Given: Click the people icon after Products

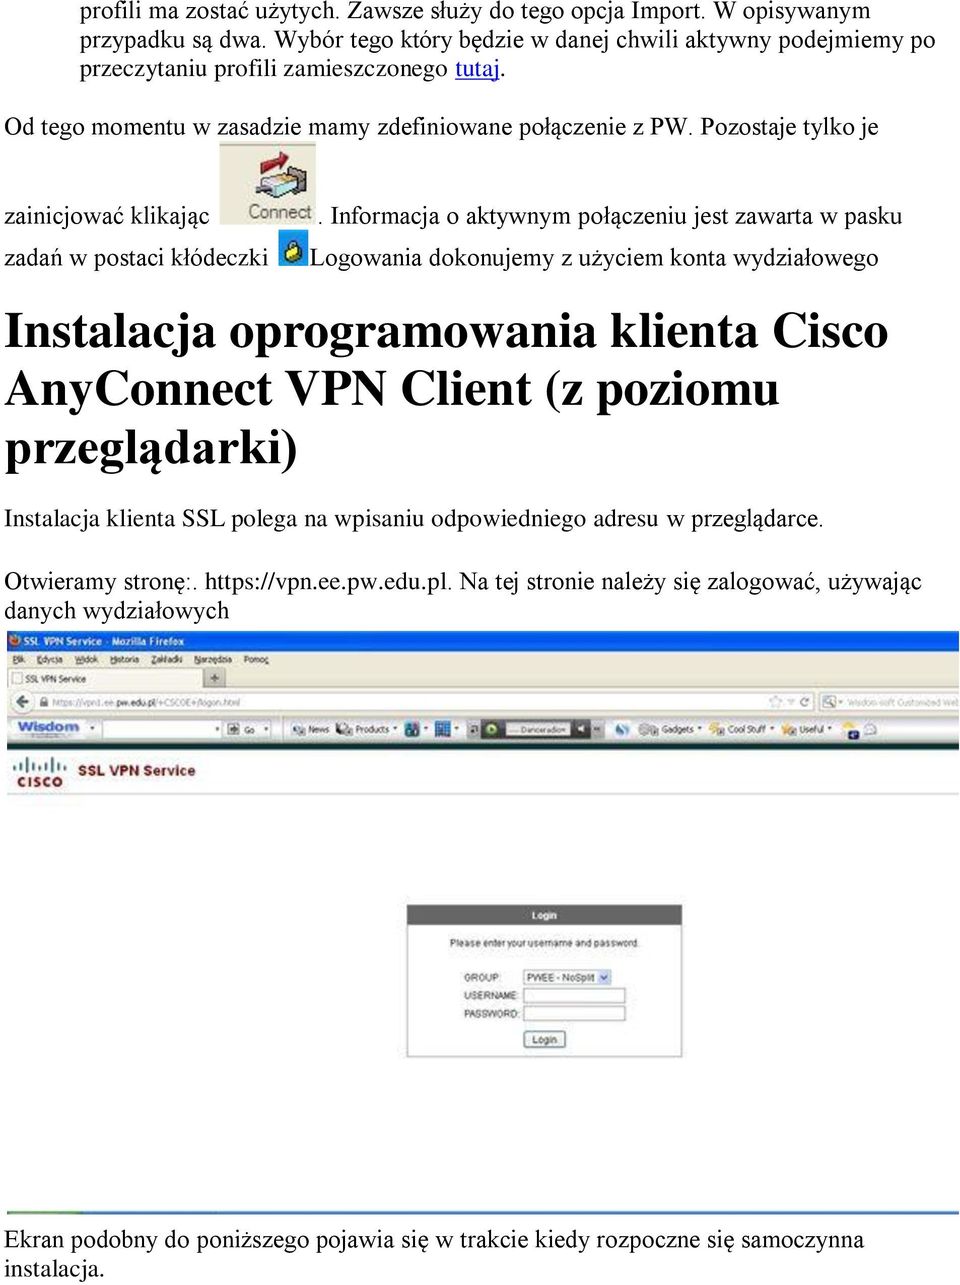Looking at the screenshot, I should [x=411, y=729].
